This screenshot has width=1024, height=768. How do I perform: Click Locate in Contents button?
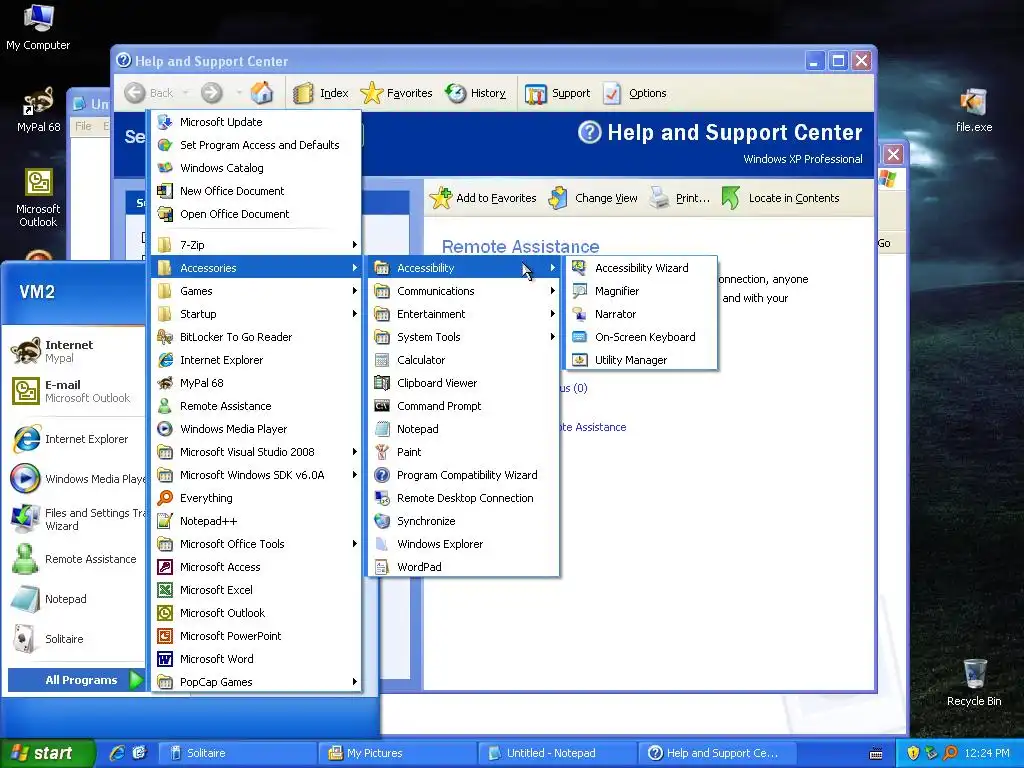coord(780,198)
